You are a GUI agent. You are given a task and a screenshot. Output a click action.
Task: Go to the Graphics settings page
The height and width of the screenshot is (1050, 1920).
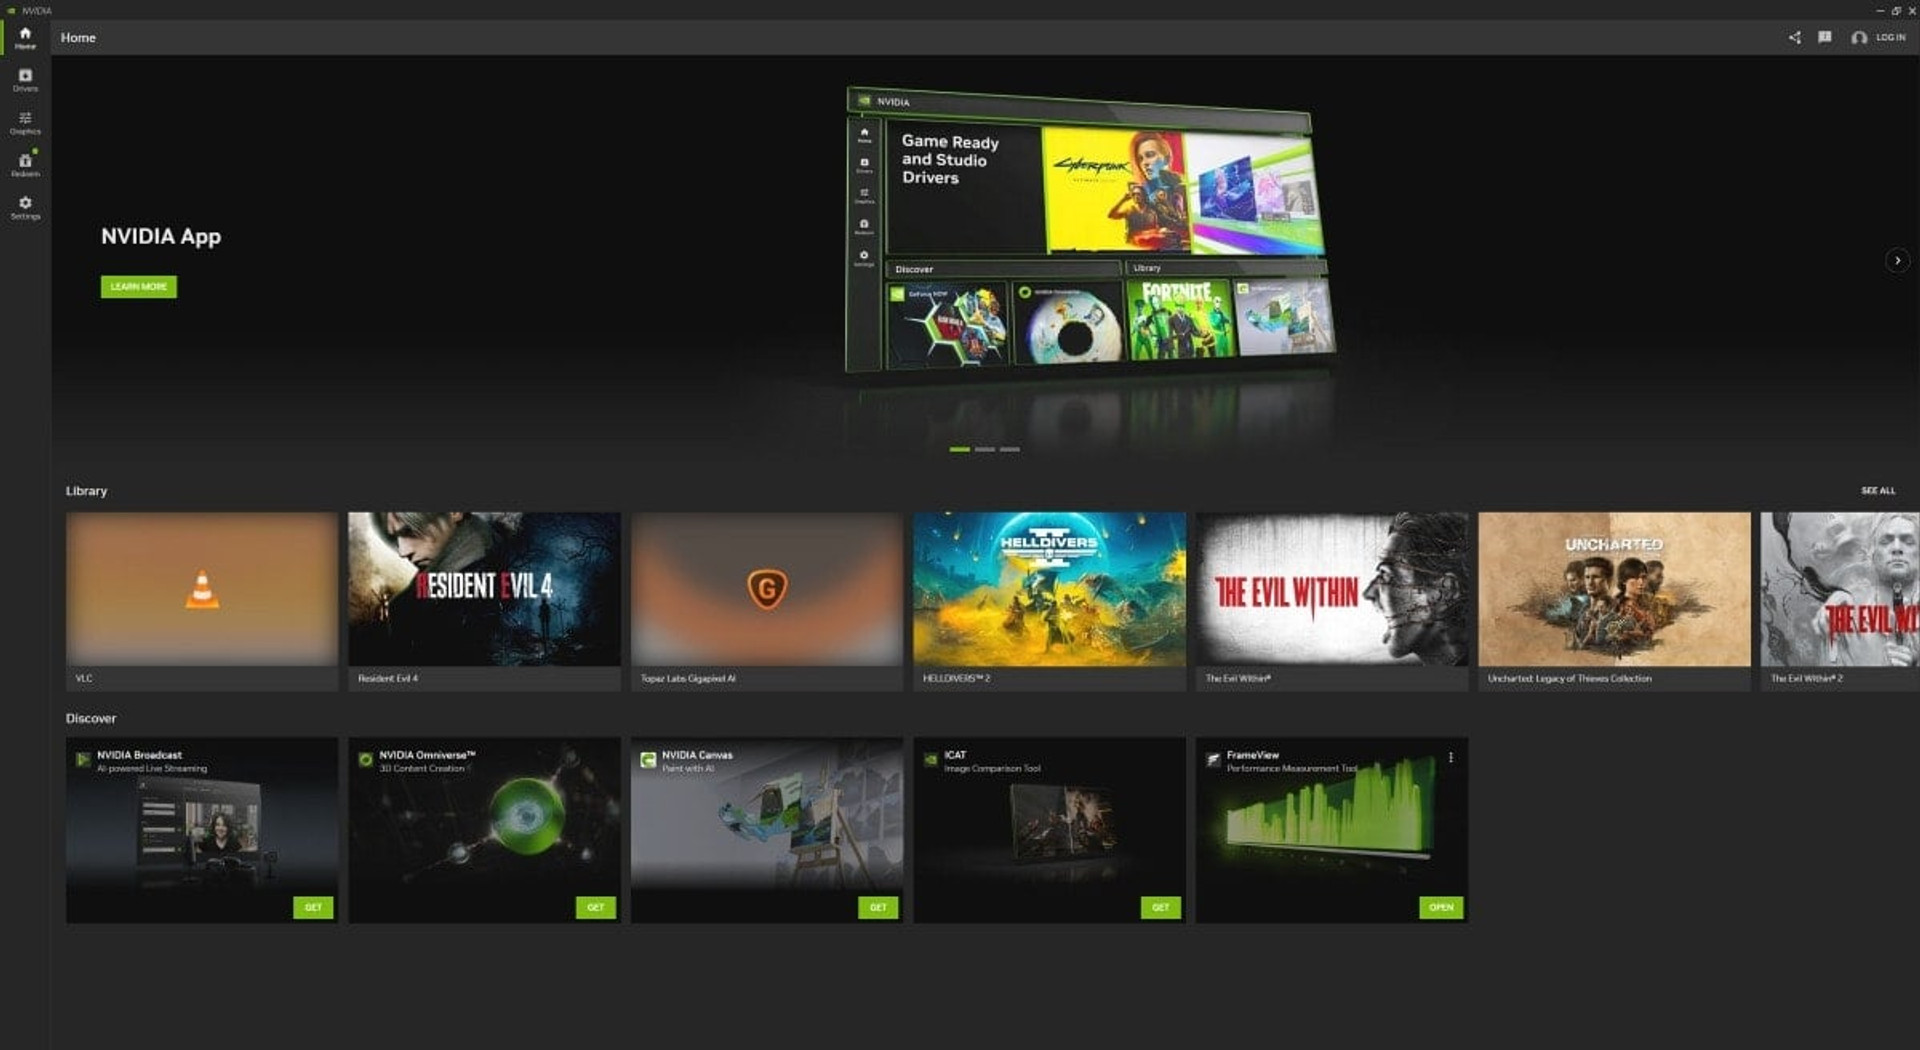[x=25, y=123]
